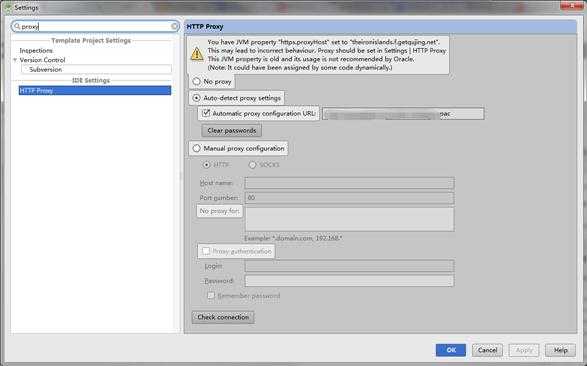Click the proxy configuration URL text field

pos(403,114)
